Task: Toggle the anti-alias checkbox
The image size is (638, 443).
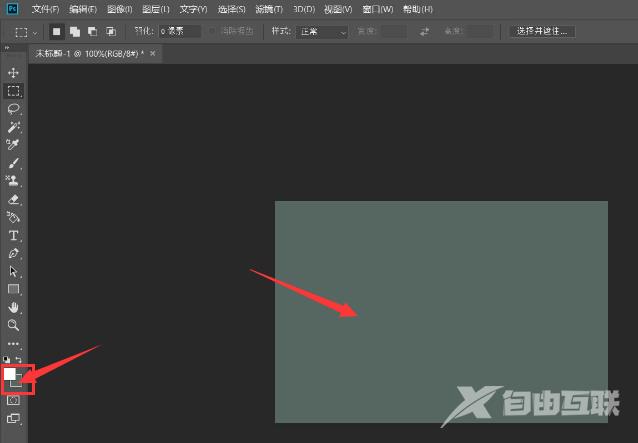Action: click(x=212, y=31)
